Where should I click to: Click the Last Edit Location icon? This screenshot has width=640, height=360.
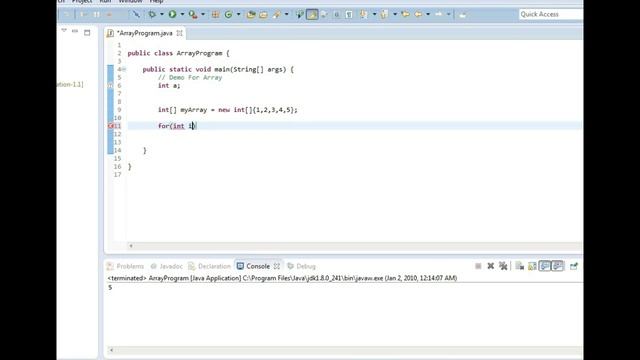click(405, 14)
